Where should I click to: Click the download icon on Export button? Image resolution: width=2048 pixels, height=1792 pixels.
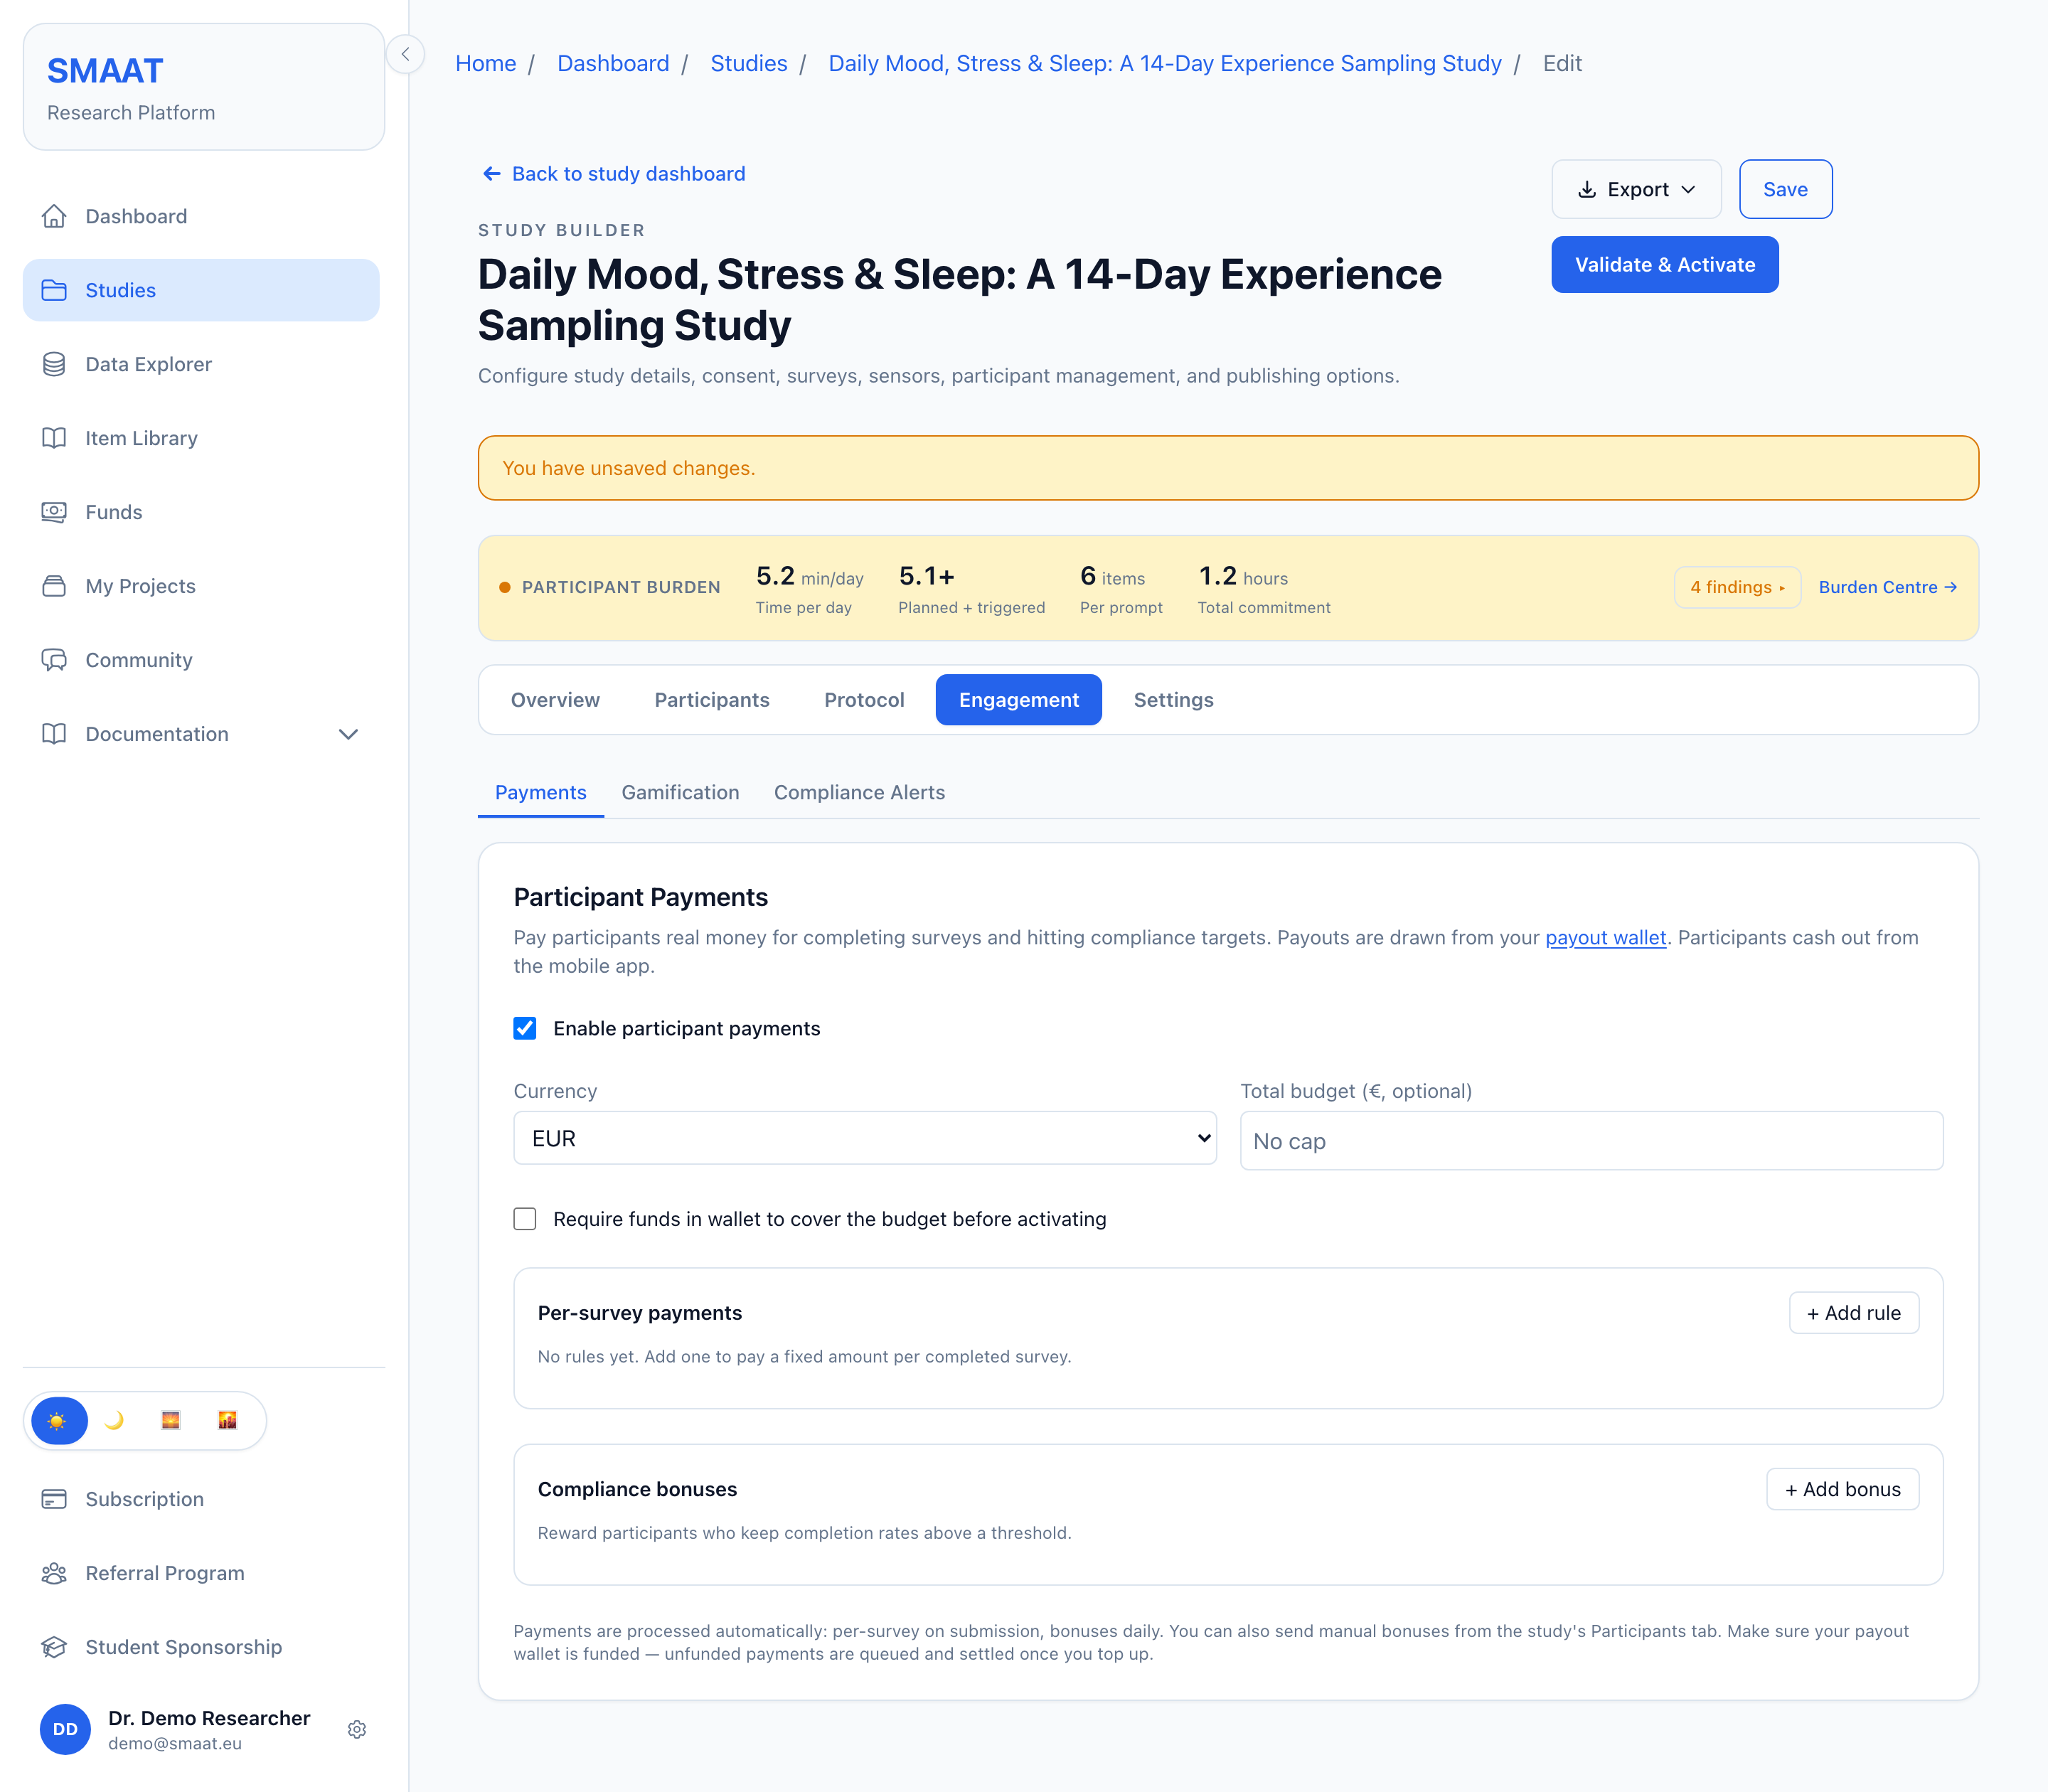click(x=1586, y=190)
